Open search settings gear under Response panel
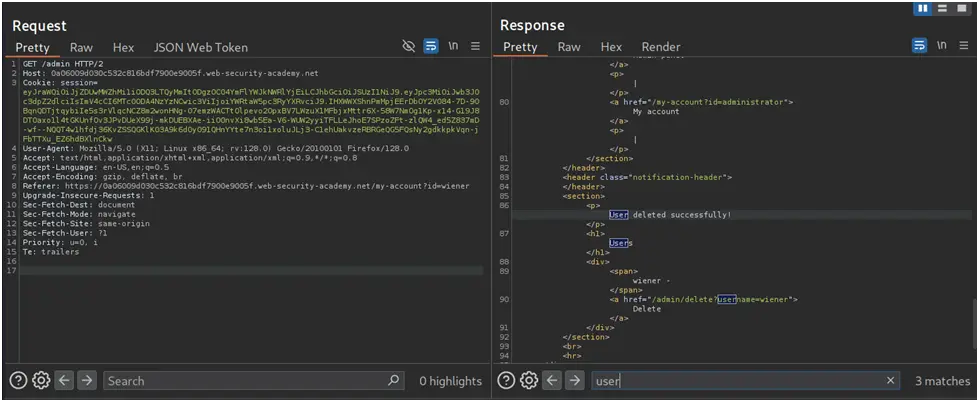Image resolution: width=979 pixels, height=402 pixels. (529, 380)
